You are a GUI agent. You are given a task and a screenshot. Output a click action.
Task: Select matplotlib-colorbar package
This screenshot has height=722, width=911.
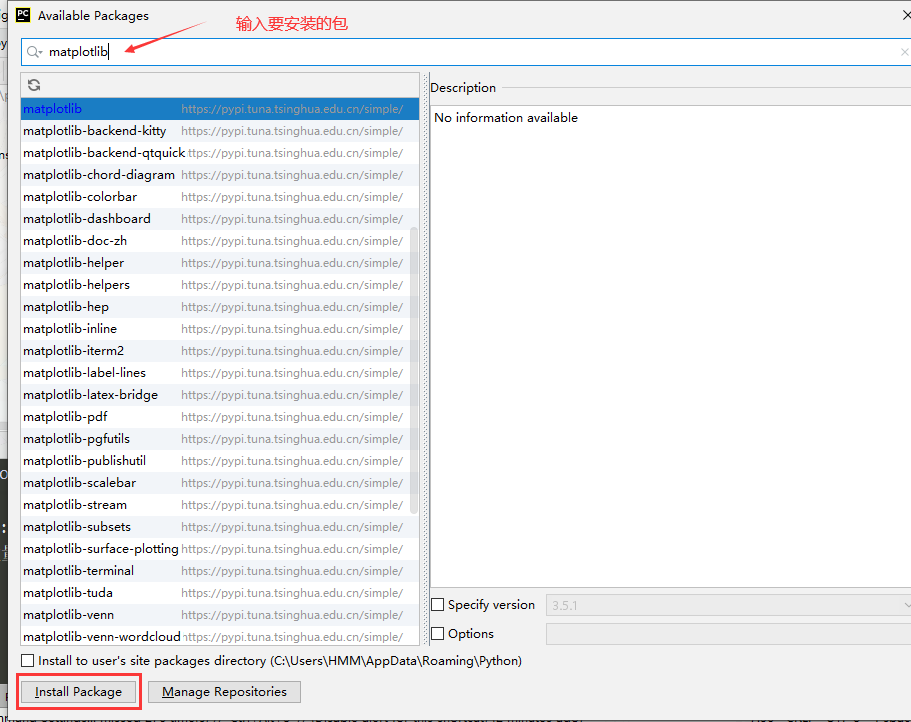pyautogui.click(x=220, y=197)
